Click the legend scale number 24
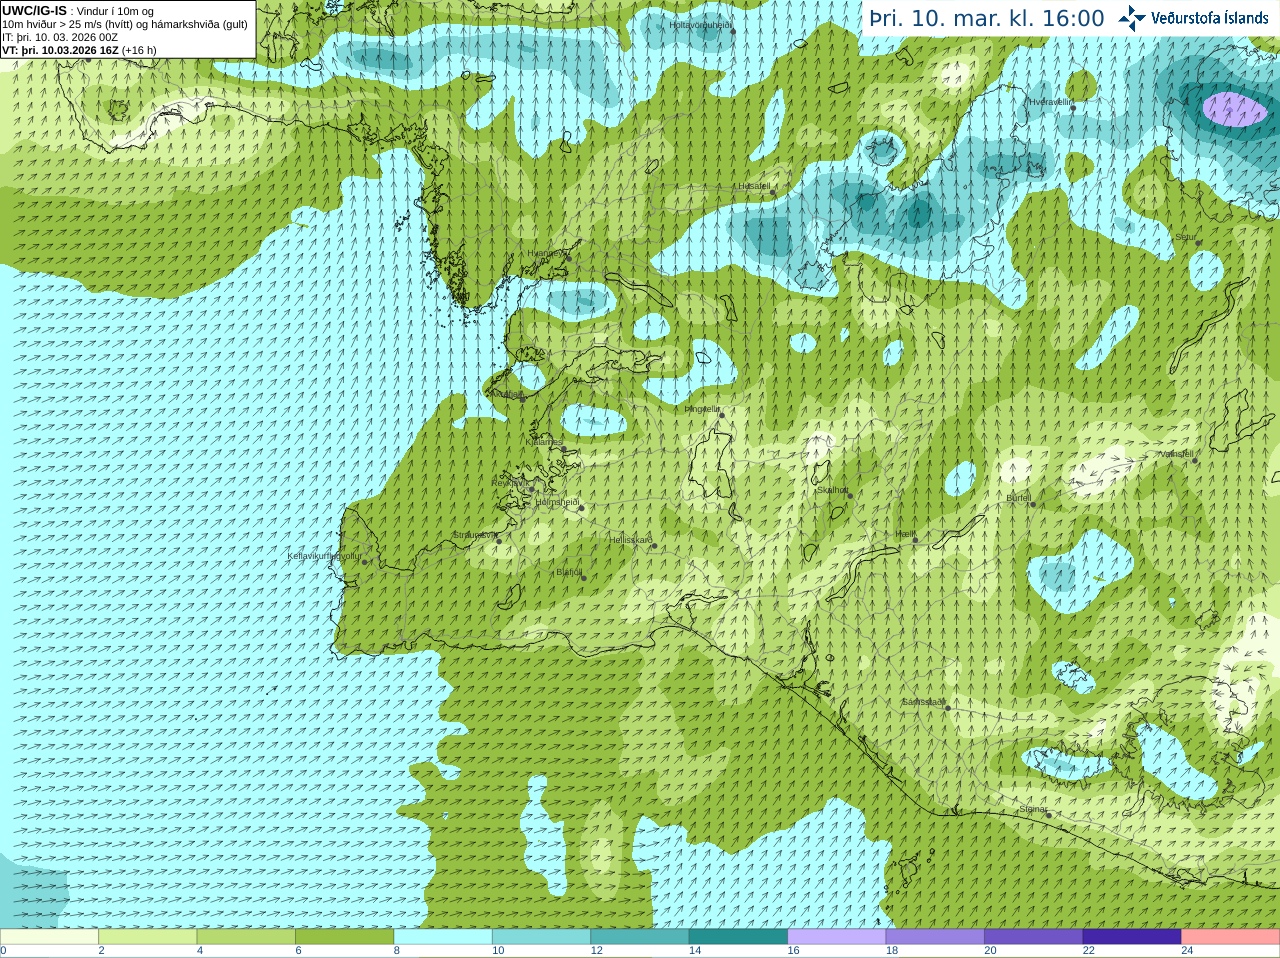 (1187, 951)
